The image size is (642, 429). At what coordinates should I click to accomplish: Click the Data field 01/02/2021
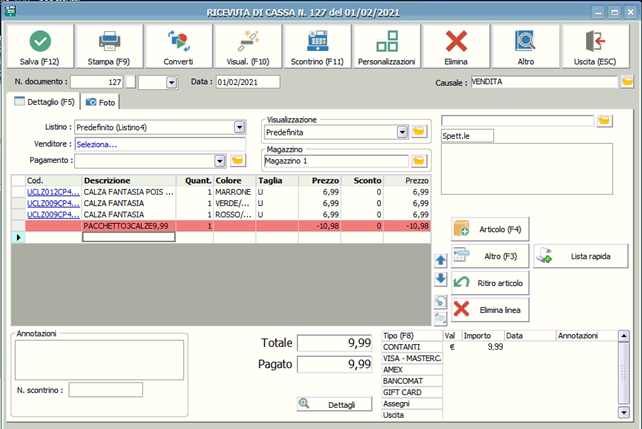[248, 82]
